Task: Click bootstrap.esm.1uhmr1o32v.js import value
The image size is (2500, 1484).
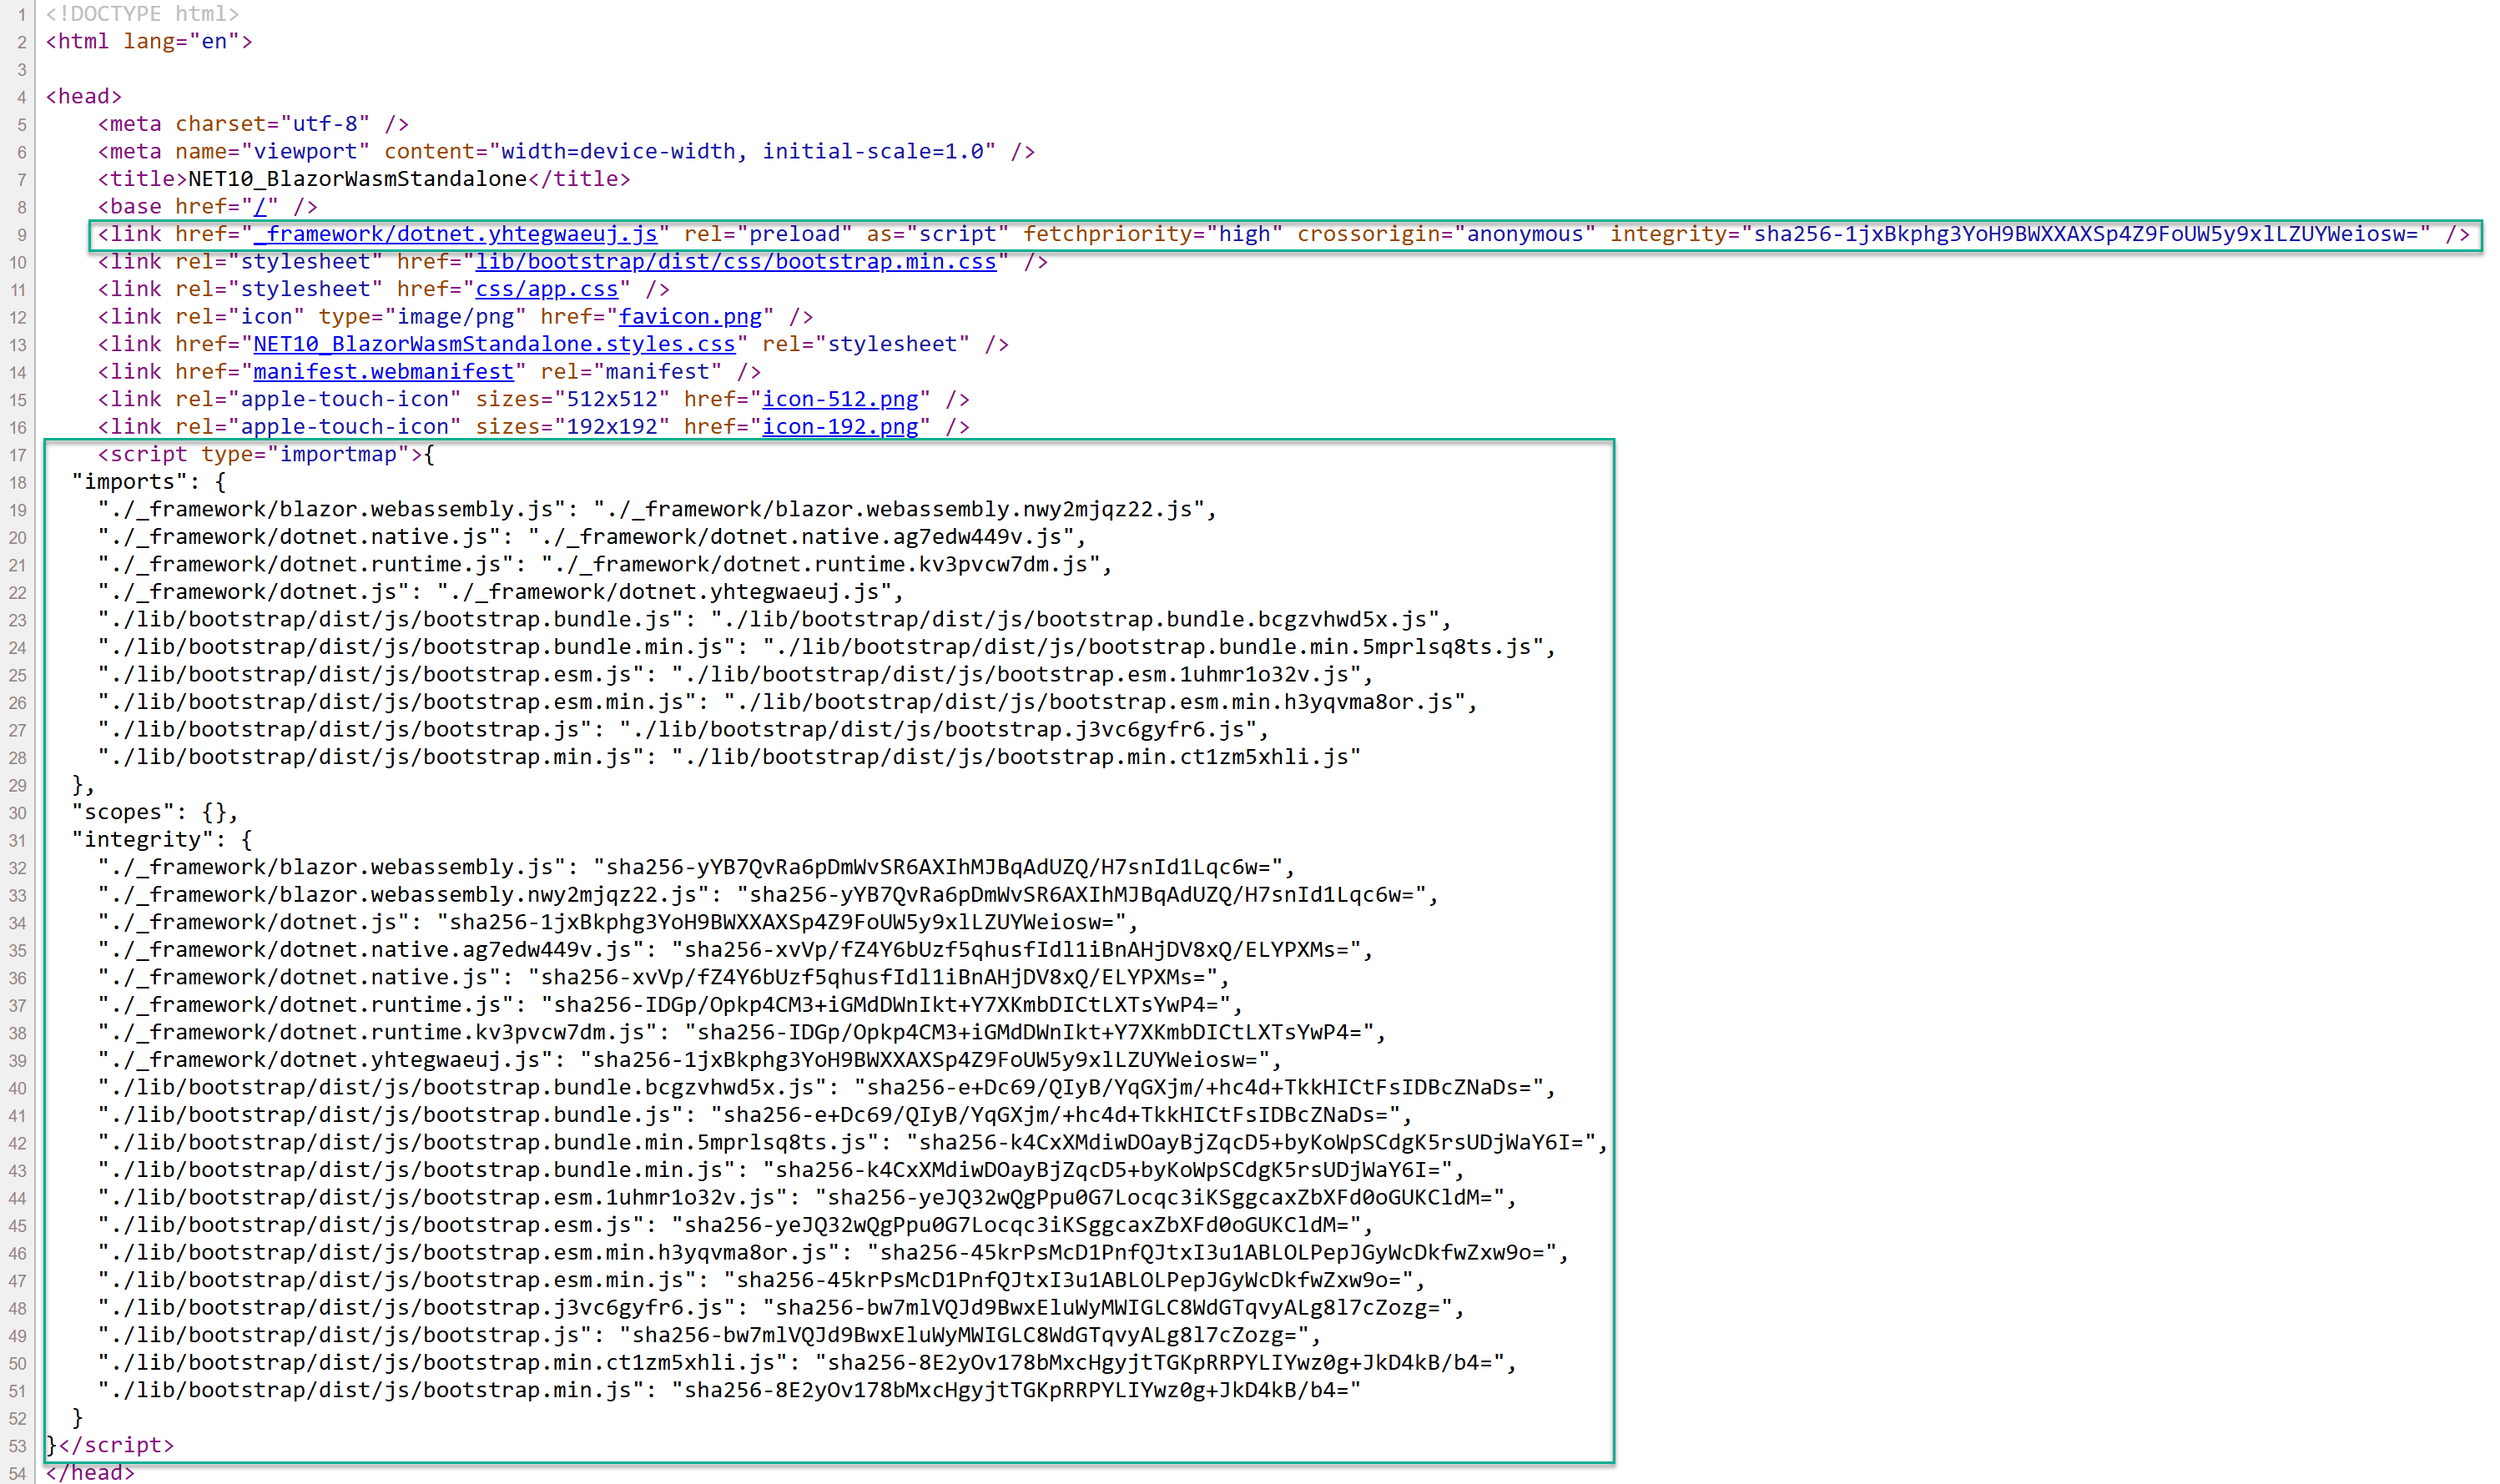Action: [1016, 674]
